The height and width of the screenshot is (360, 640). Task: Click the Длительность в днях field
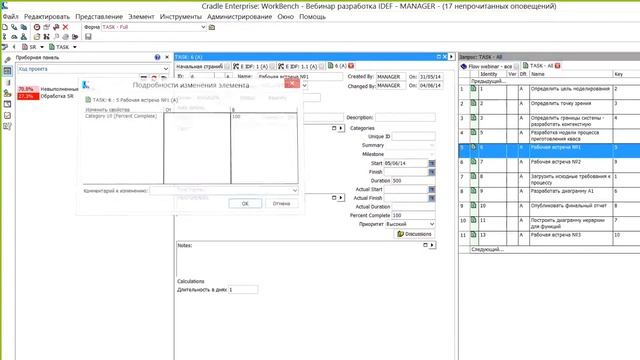tap(242, 290)
